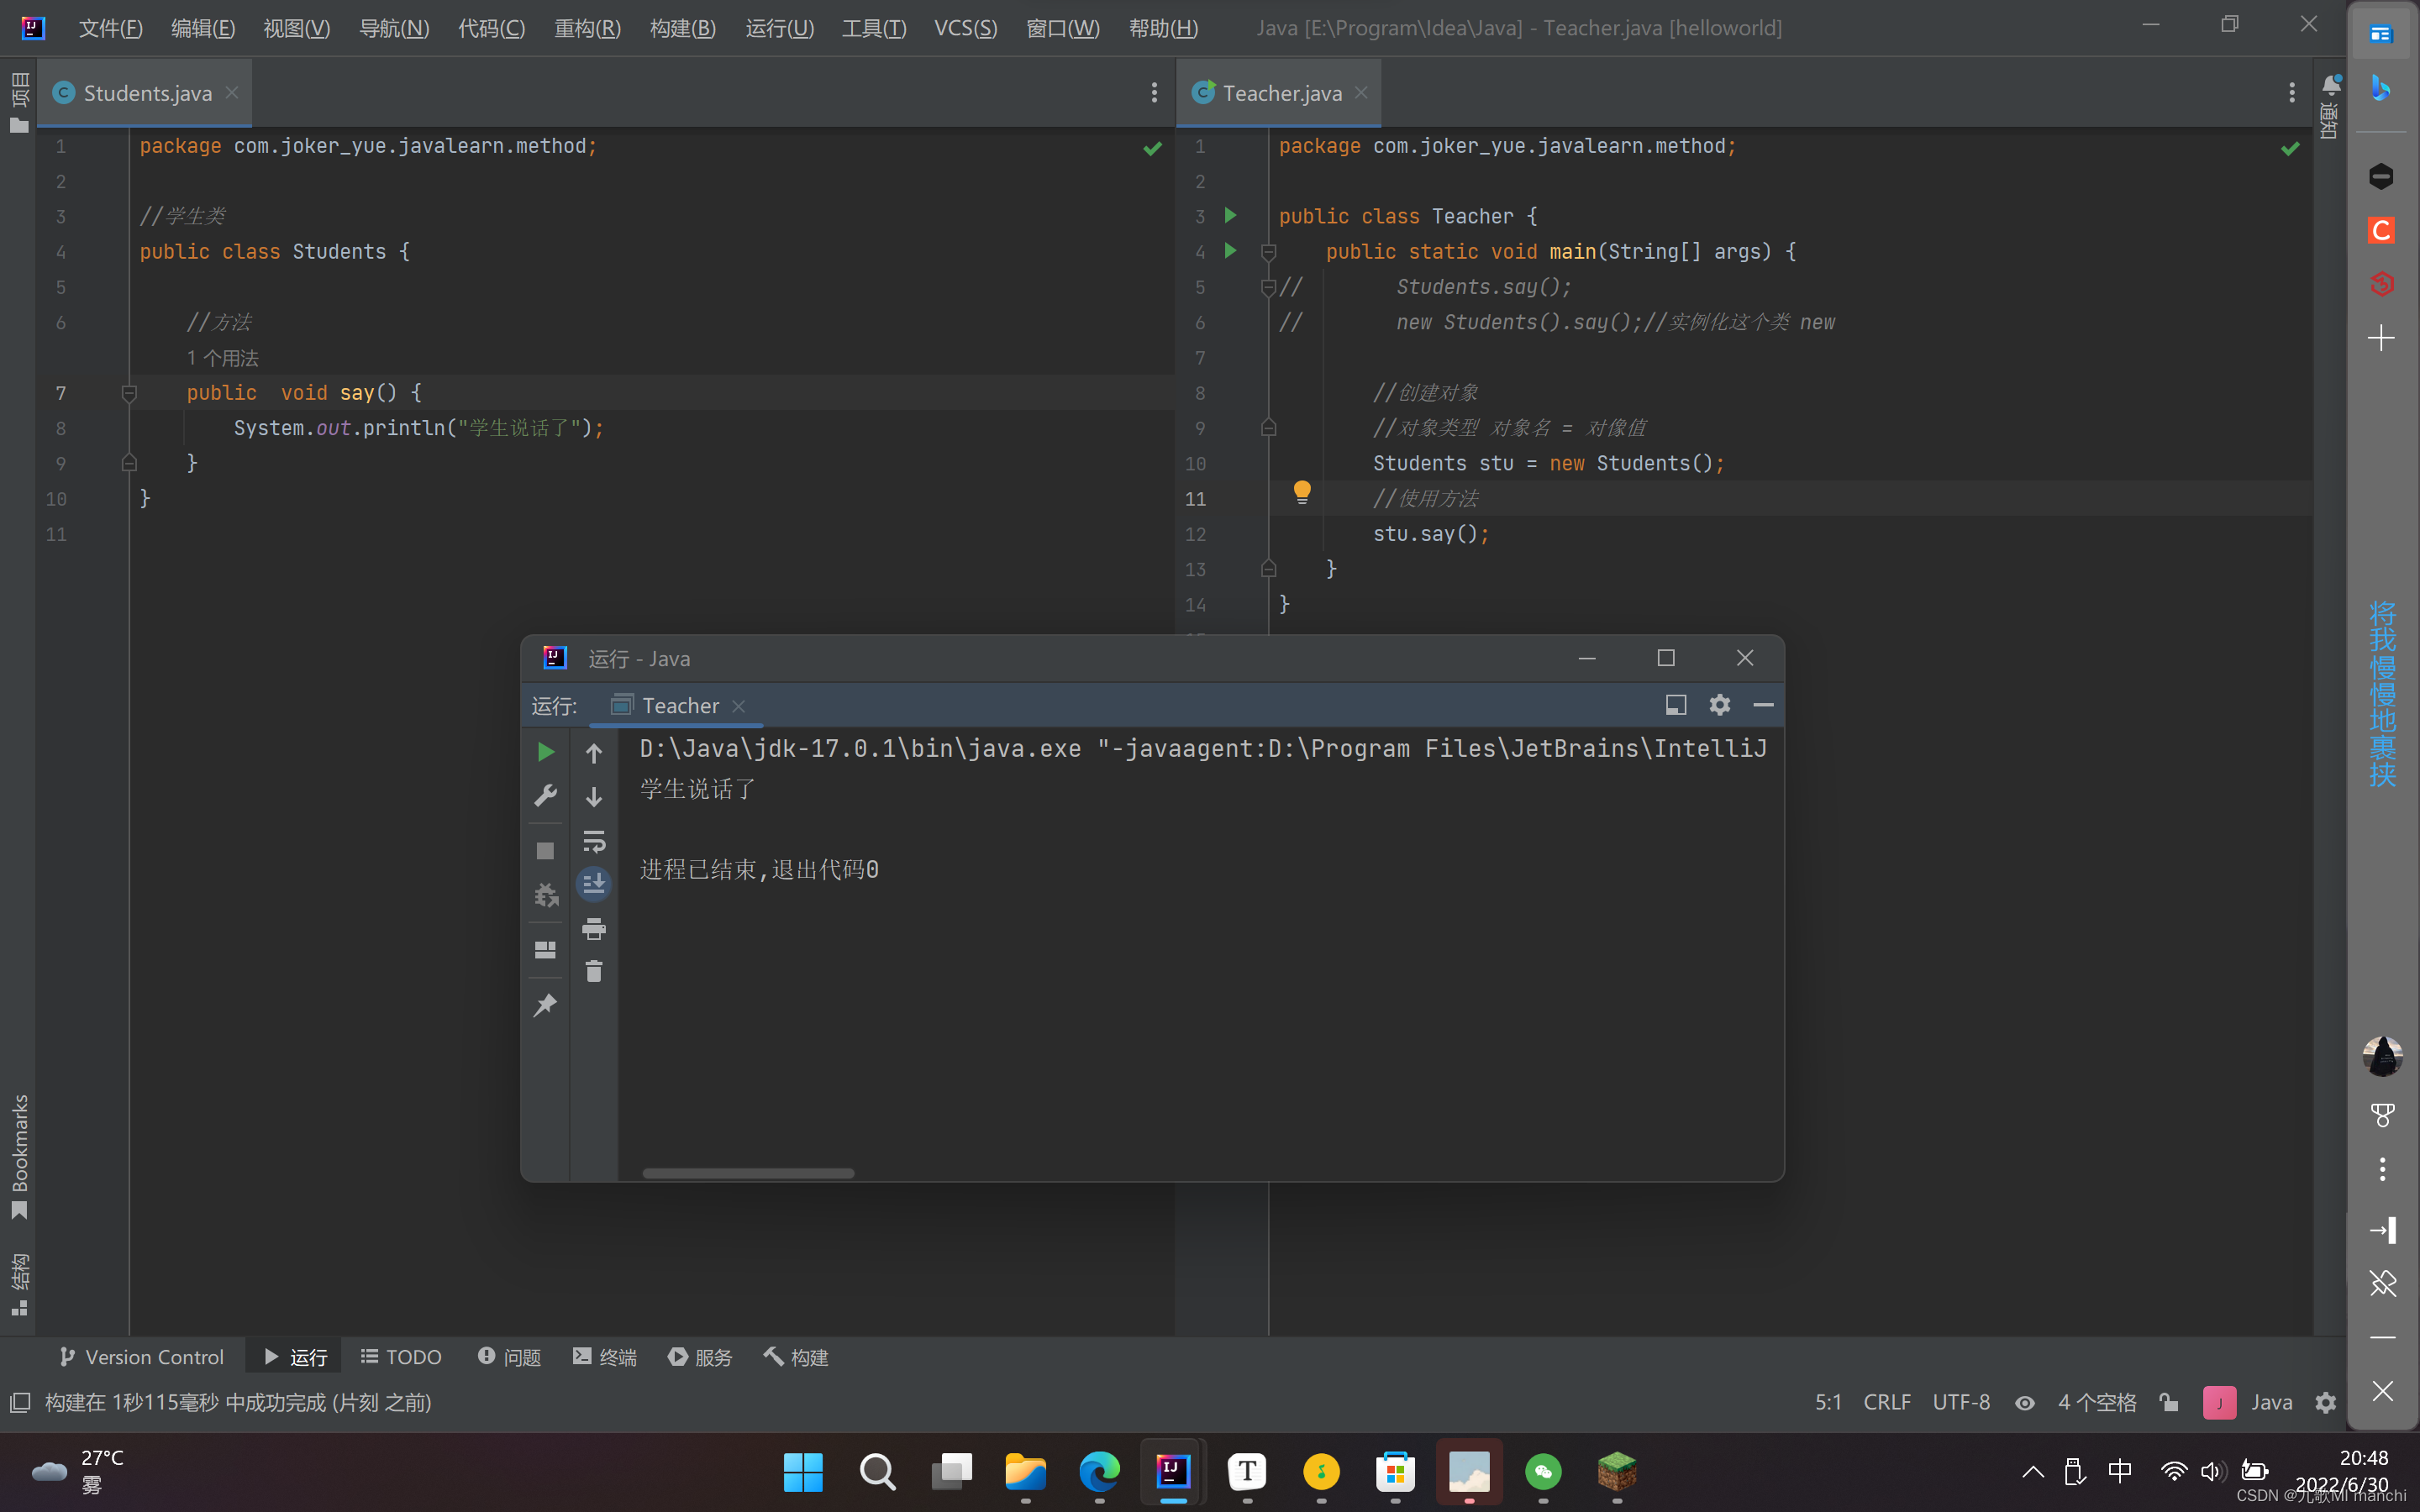
Task: Open the 重构(R) menu
Action: point(587,28)
